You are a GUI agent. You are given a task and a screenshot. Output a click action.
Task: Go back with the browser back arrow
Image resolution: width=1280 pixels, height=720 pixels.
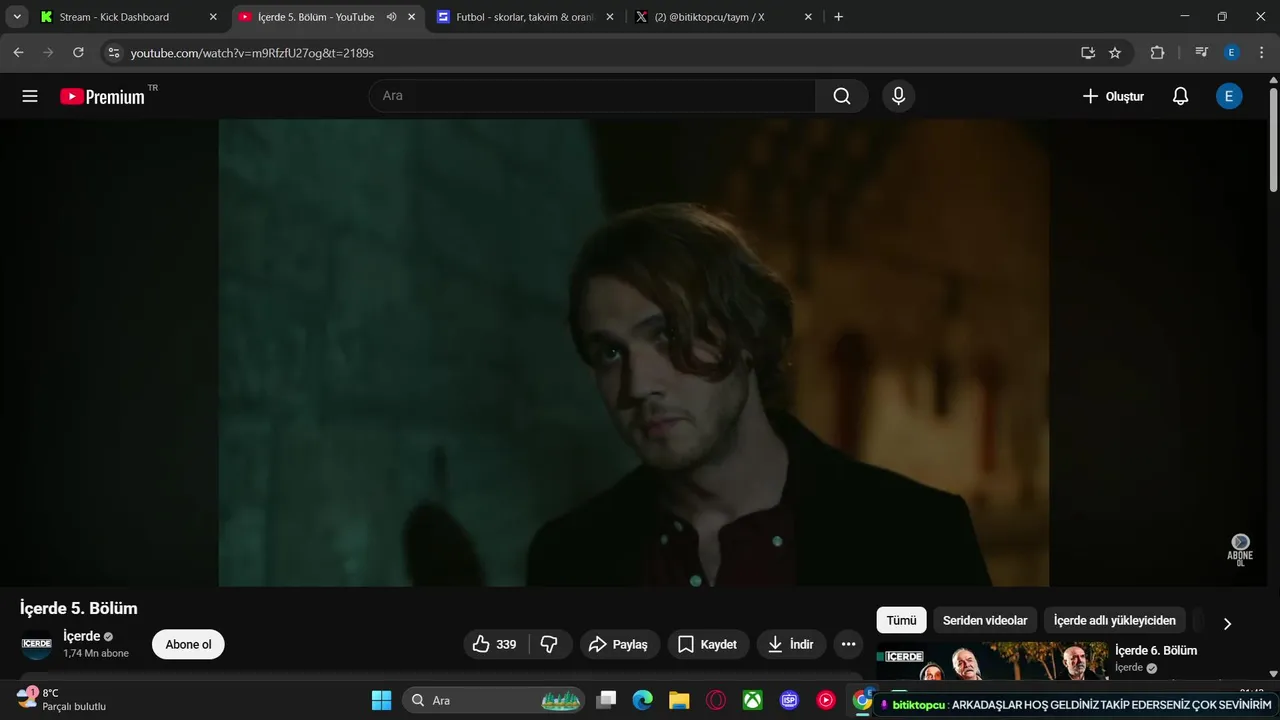(x=18, y=52)
